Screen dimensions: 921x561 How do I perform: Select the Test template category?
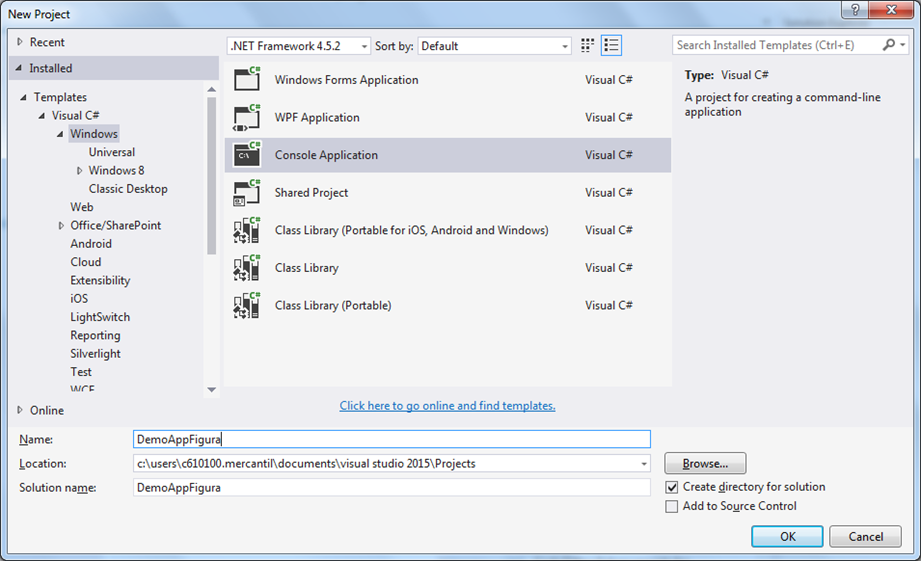coord(81,372)
